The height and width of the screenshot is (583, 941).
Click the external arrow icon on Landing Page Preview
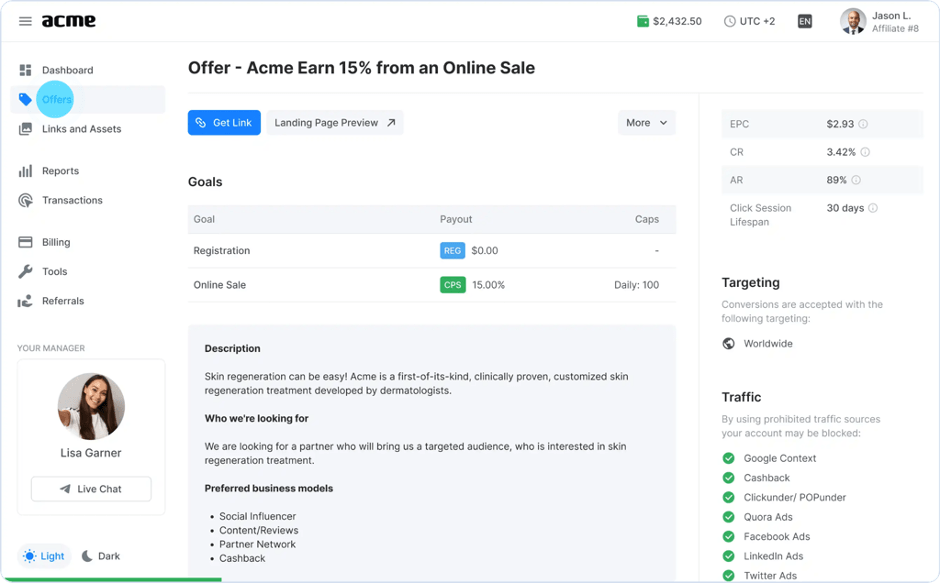click(x=391, y=123)
